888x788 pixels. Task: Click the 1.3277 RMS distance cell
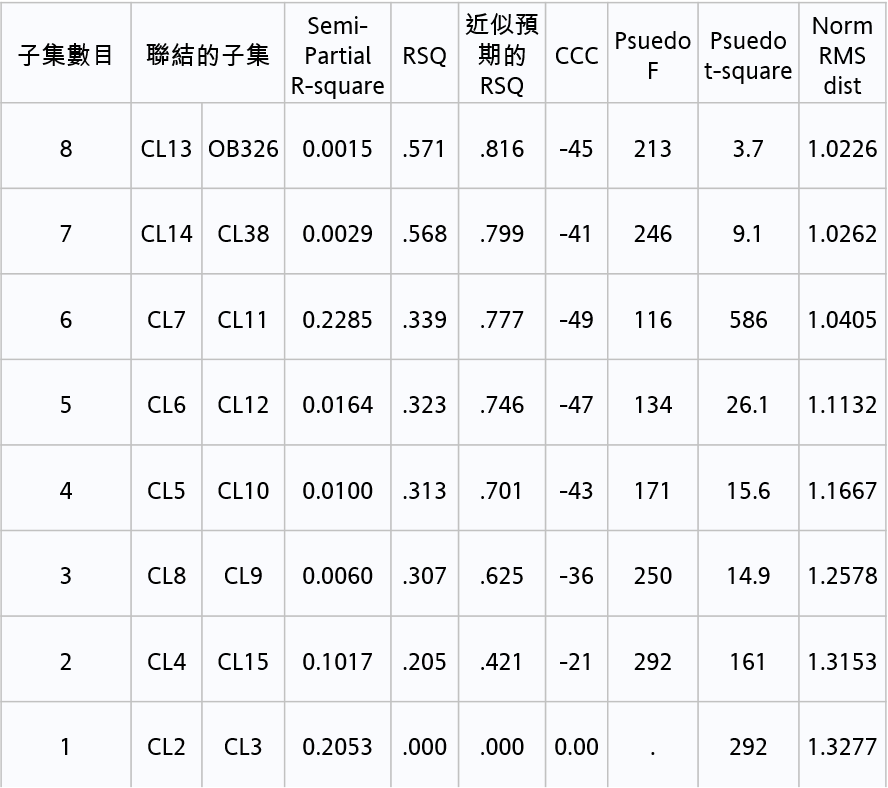[842, 747]
